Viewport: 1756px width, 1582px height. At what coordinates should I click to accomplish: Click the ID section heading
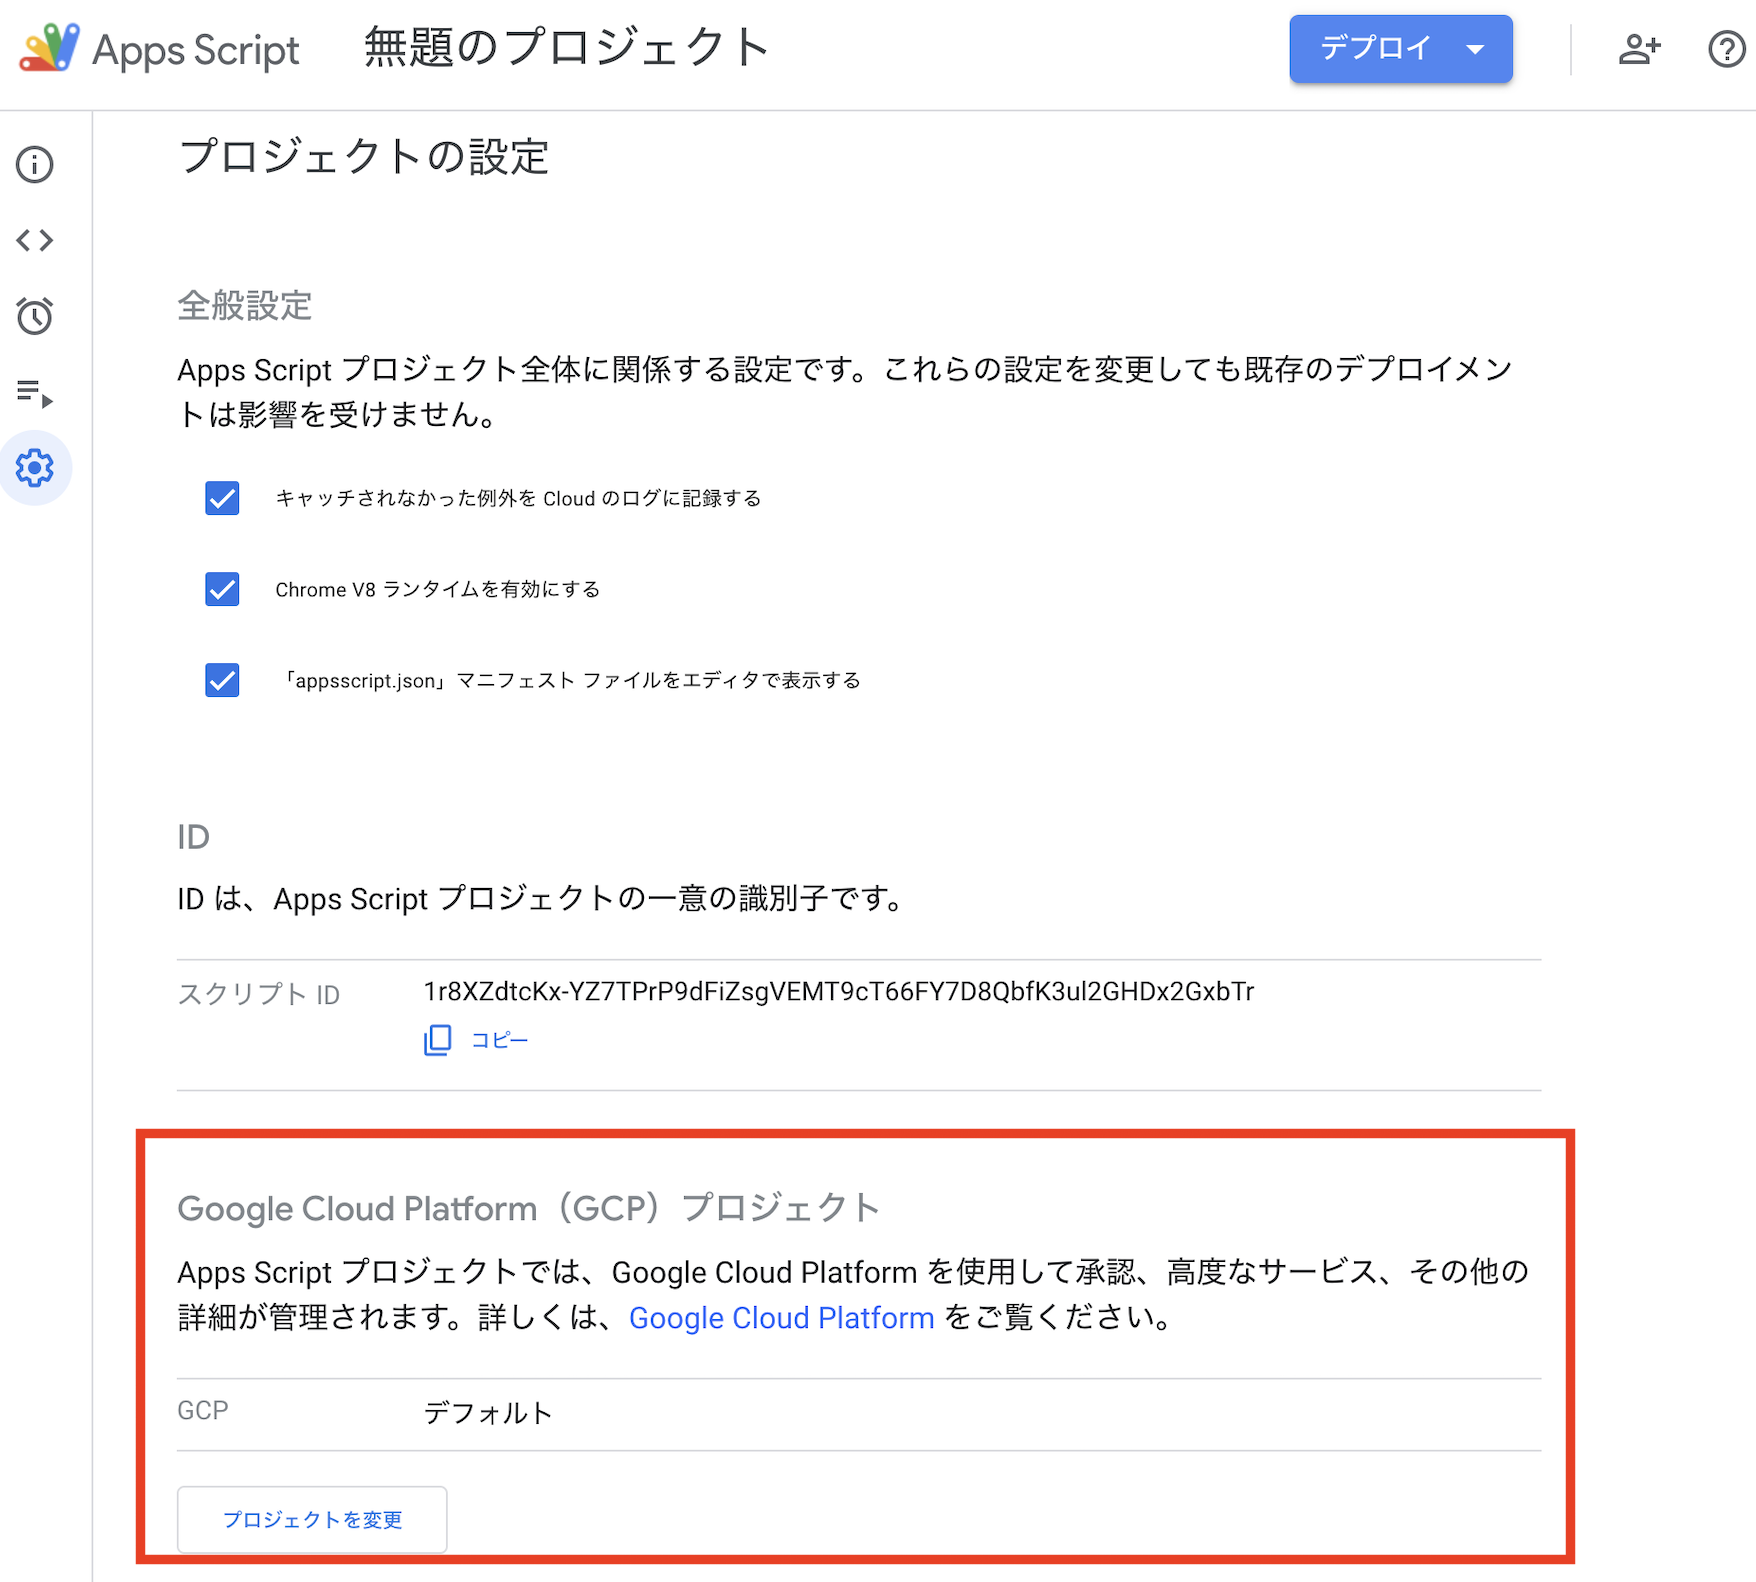193,837
